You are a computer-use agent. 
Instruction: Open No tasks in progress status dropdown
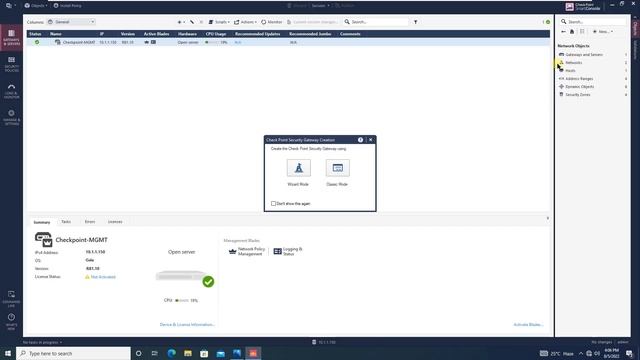point(42,342)
